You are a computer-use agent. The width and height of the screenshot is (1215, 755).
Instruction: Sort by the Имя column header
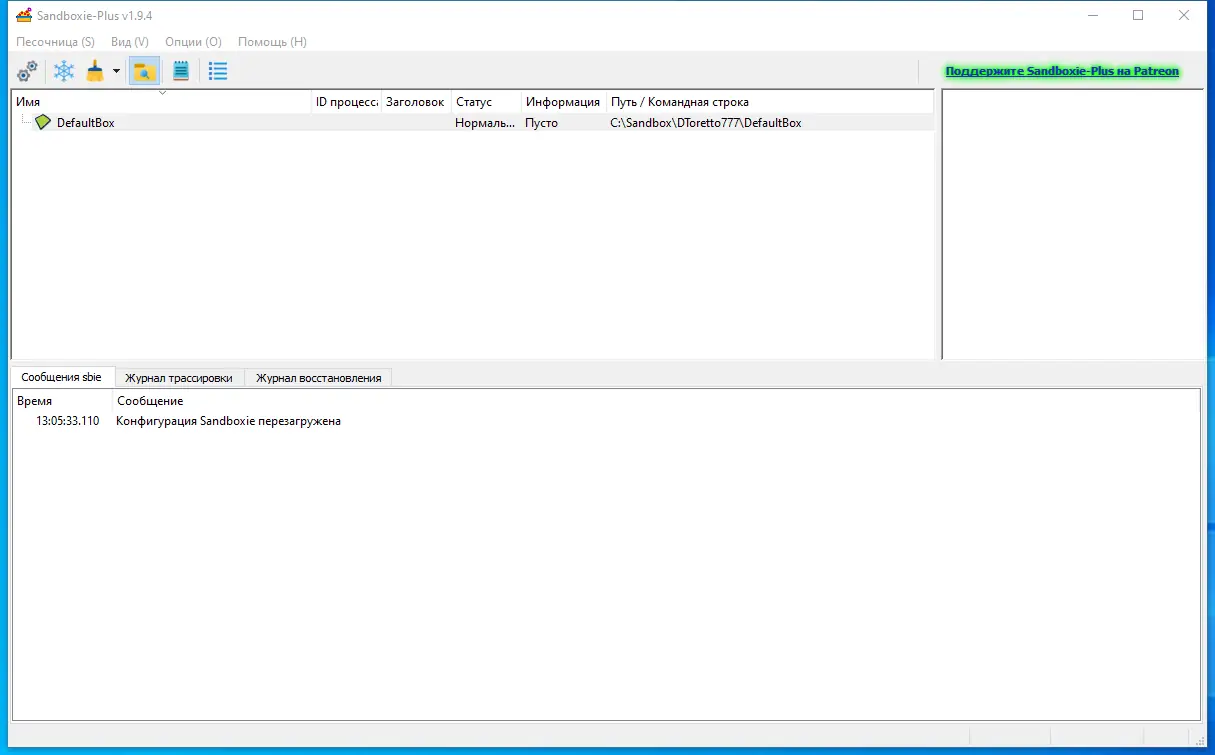[161, 102]
